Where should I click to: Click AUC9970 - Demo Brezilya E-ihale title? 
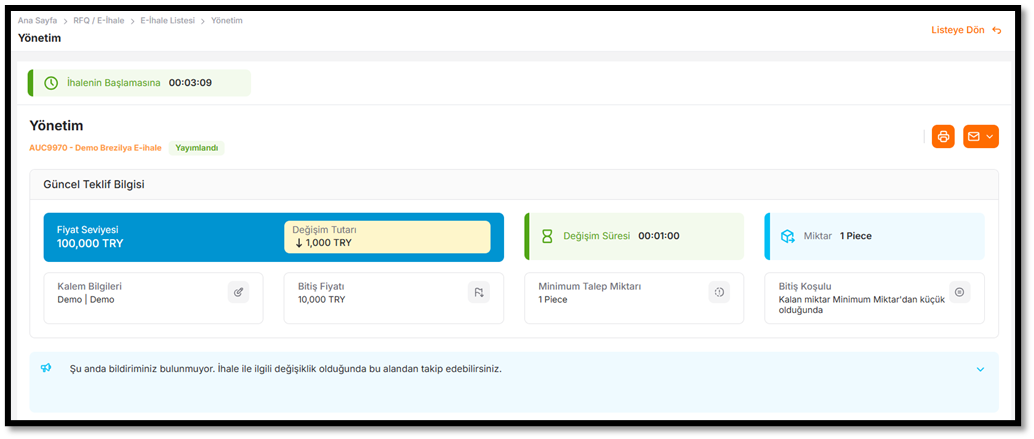[95, 148]
